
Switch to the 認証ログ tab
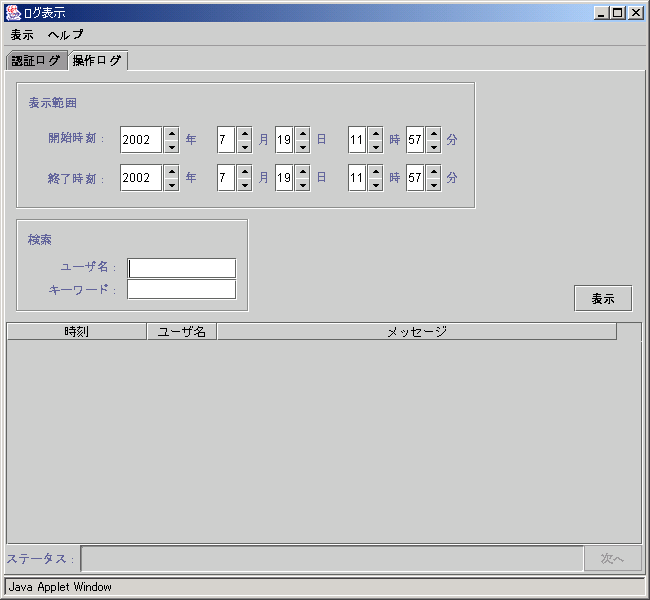pyautogui.click(x=35, y=60)
